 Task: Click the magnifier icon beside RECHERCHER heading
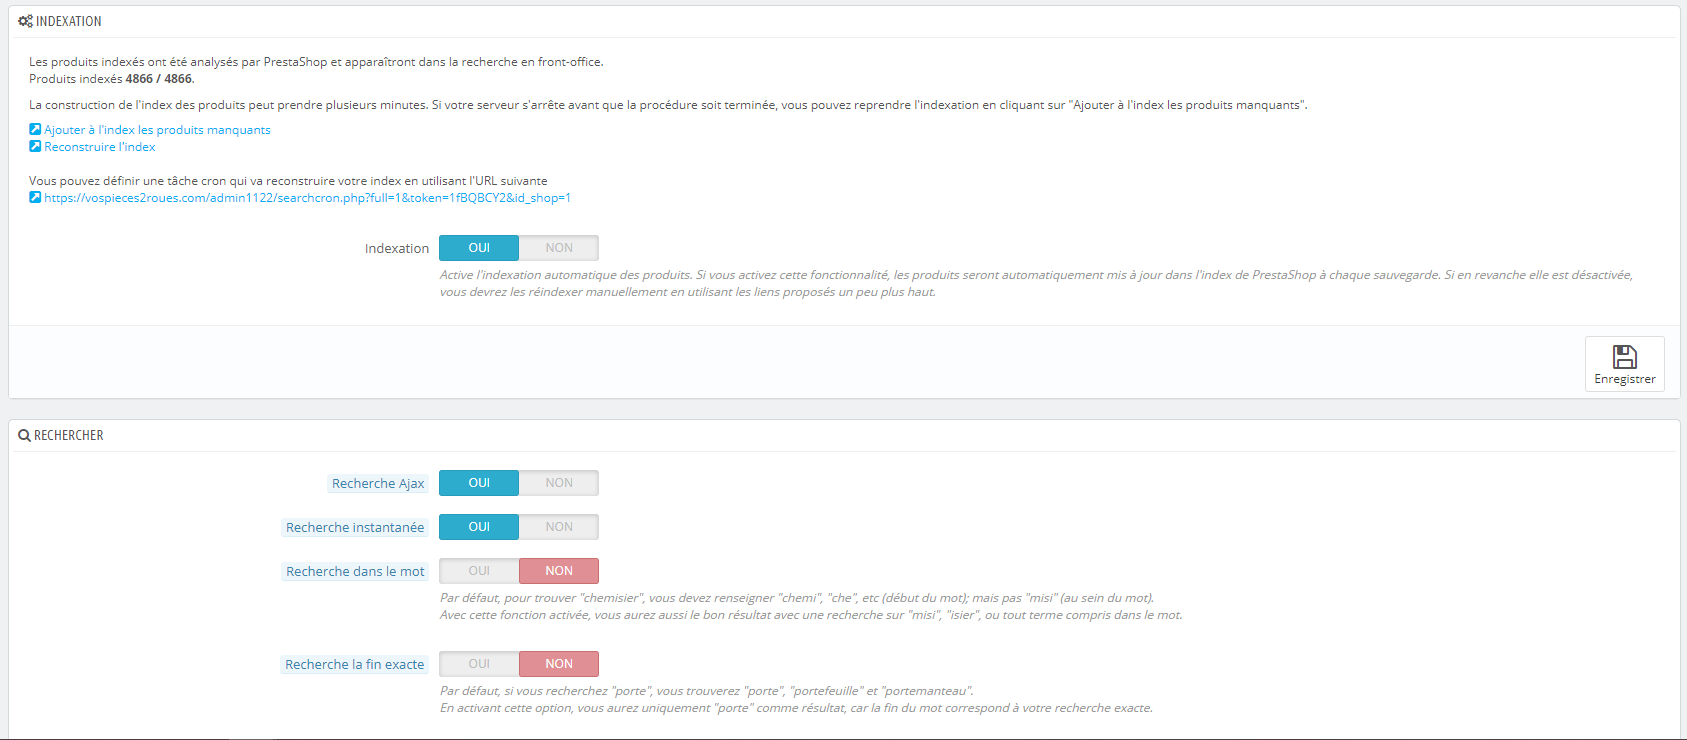pos(24,435)
